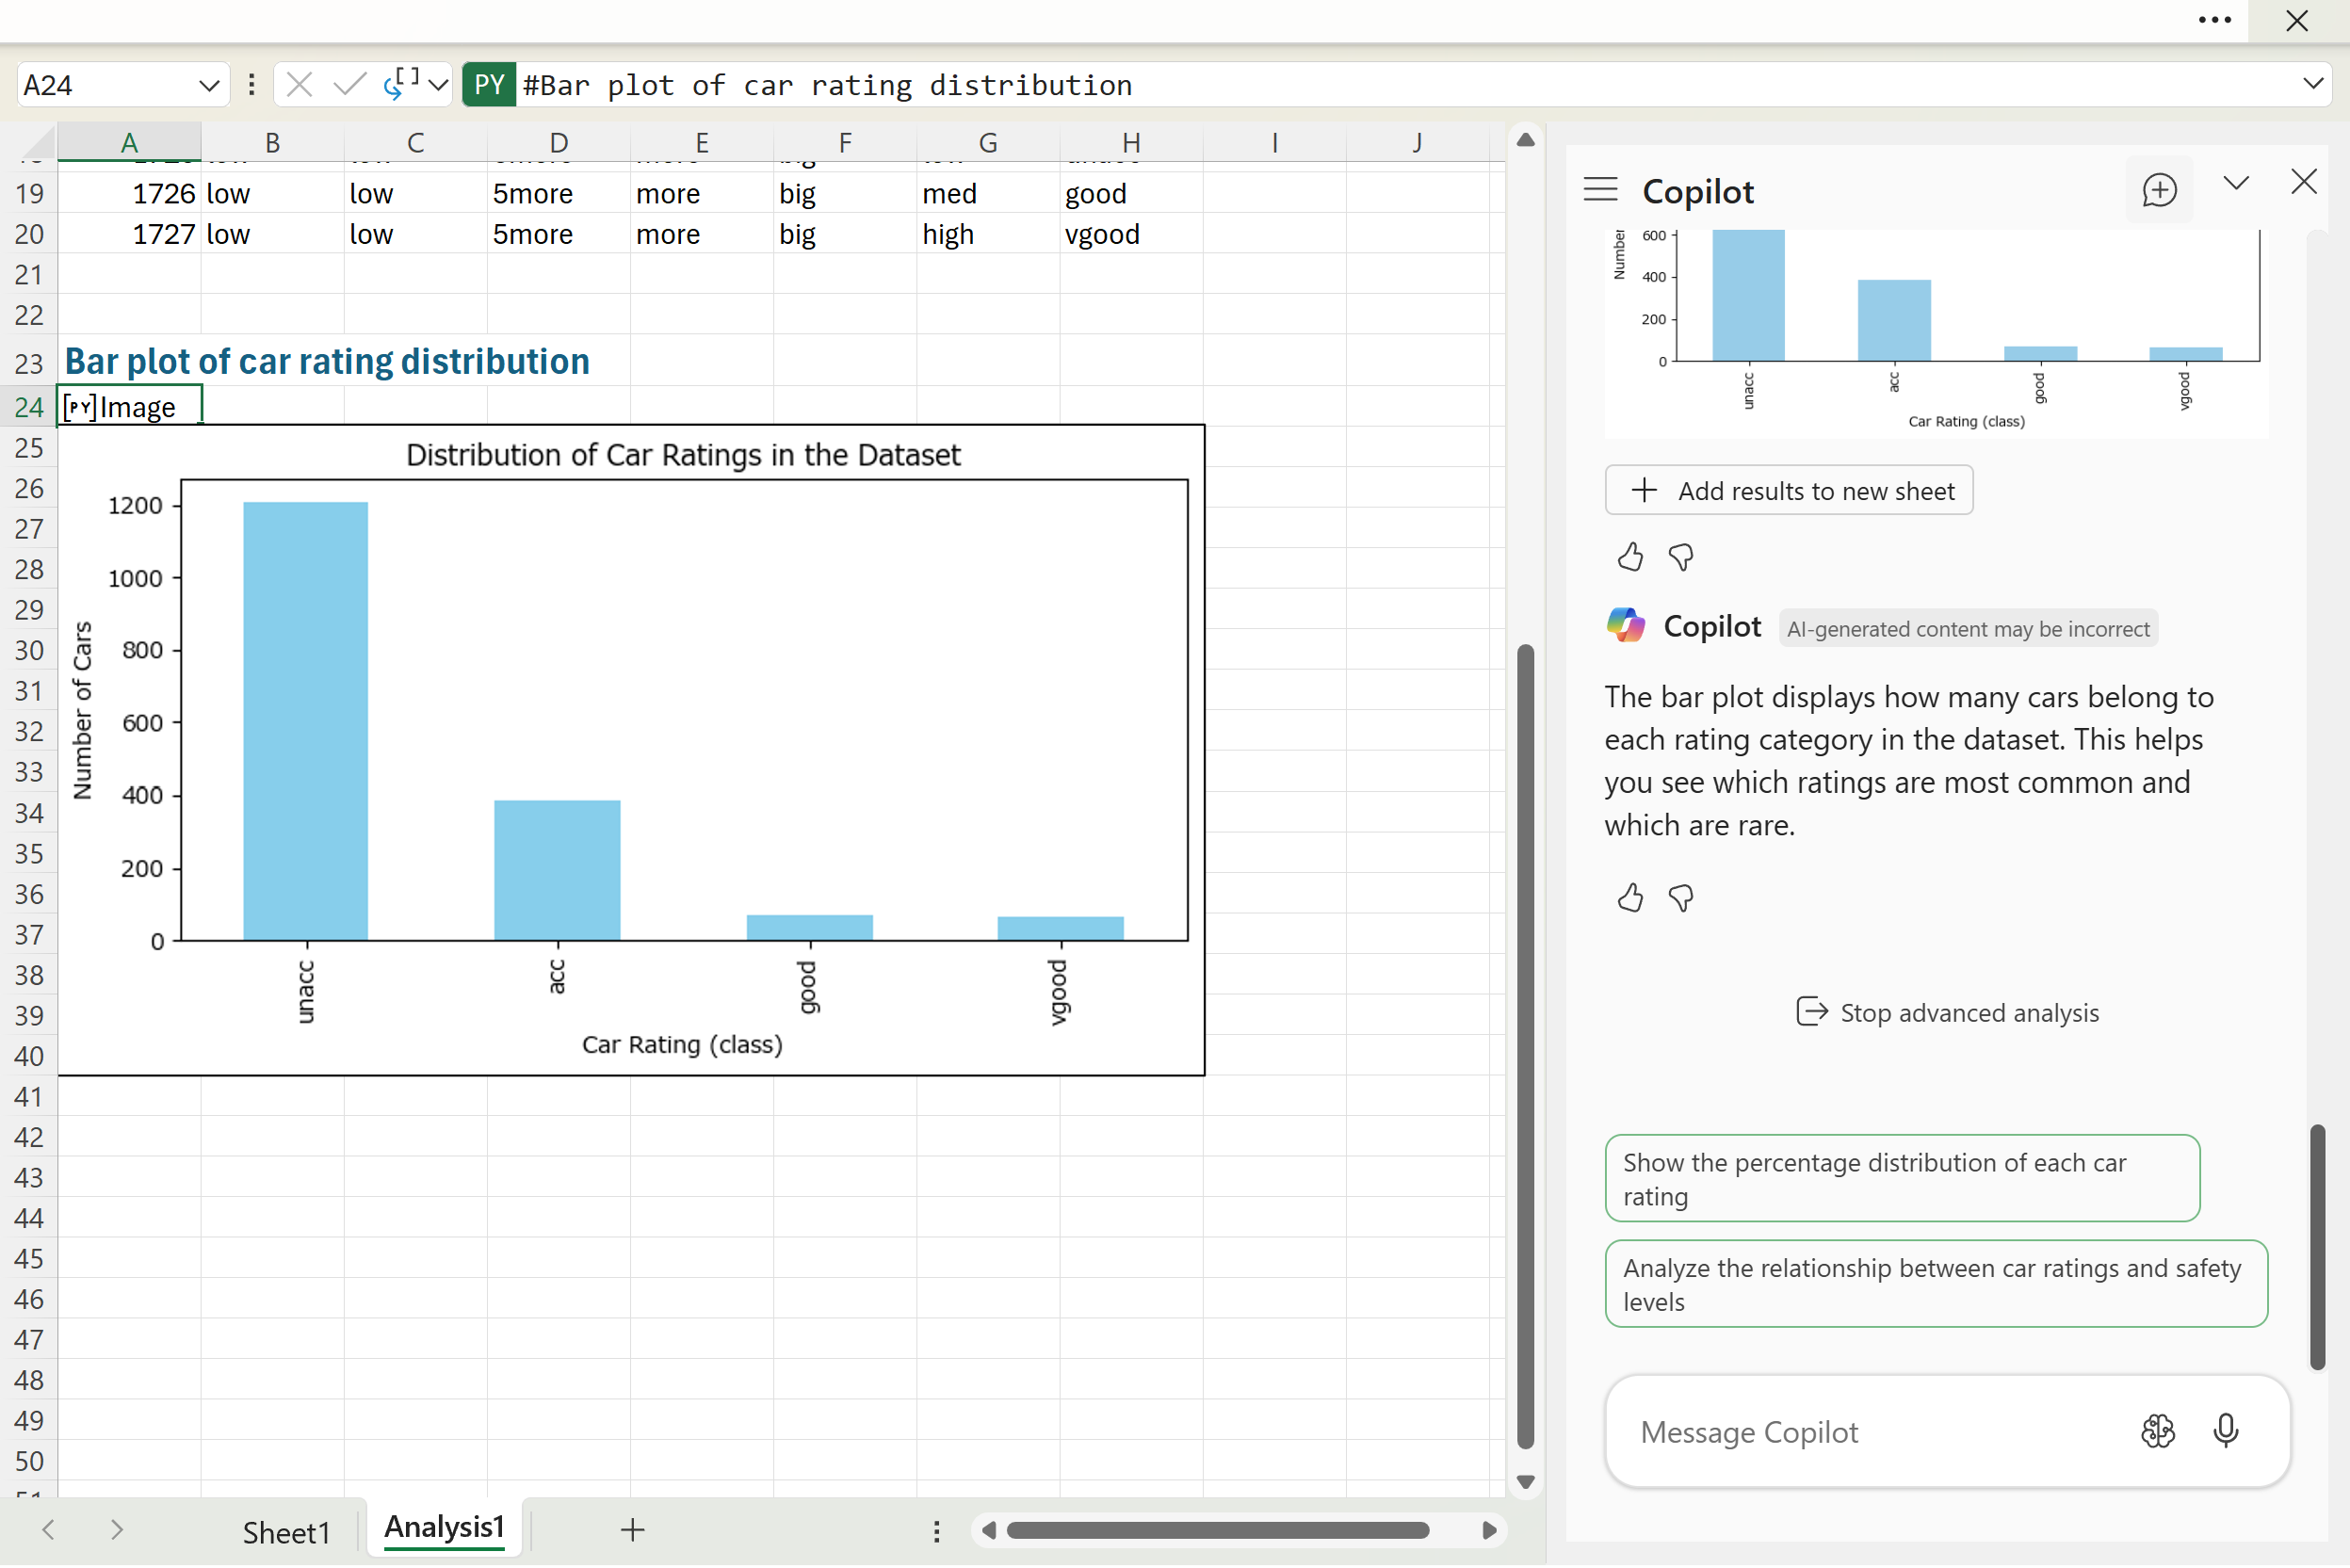This screenshot has width=2350, height=1568.
Task: Add a new sheet with plus
Action: [632, 1529]
